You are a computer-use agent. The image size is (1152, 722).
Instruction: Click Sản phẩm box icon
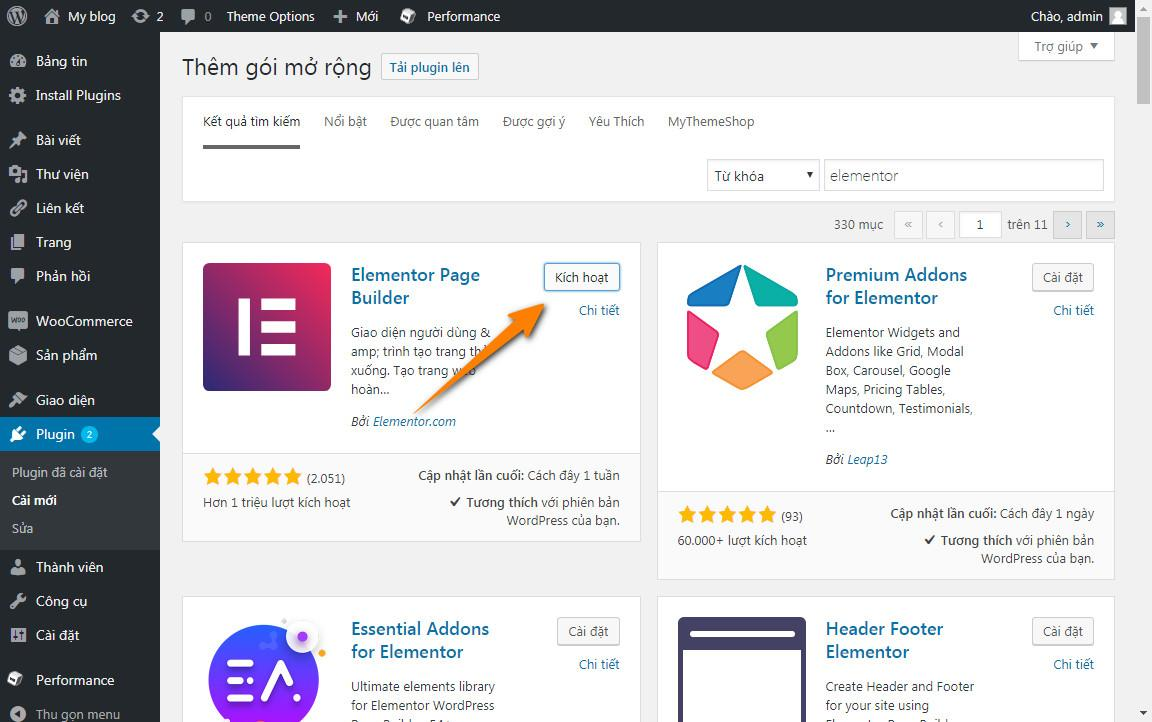click(18, 355)
